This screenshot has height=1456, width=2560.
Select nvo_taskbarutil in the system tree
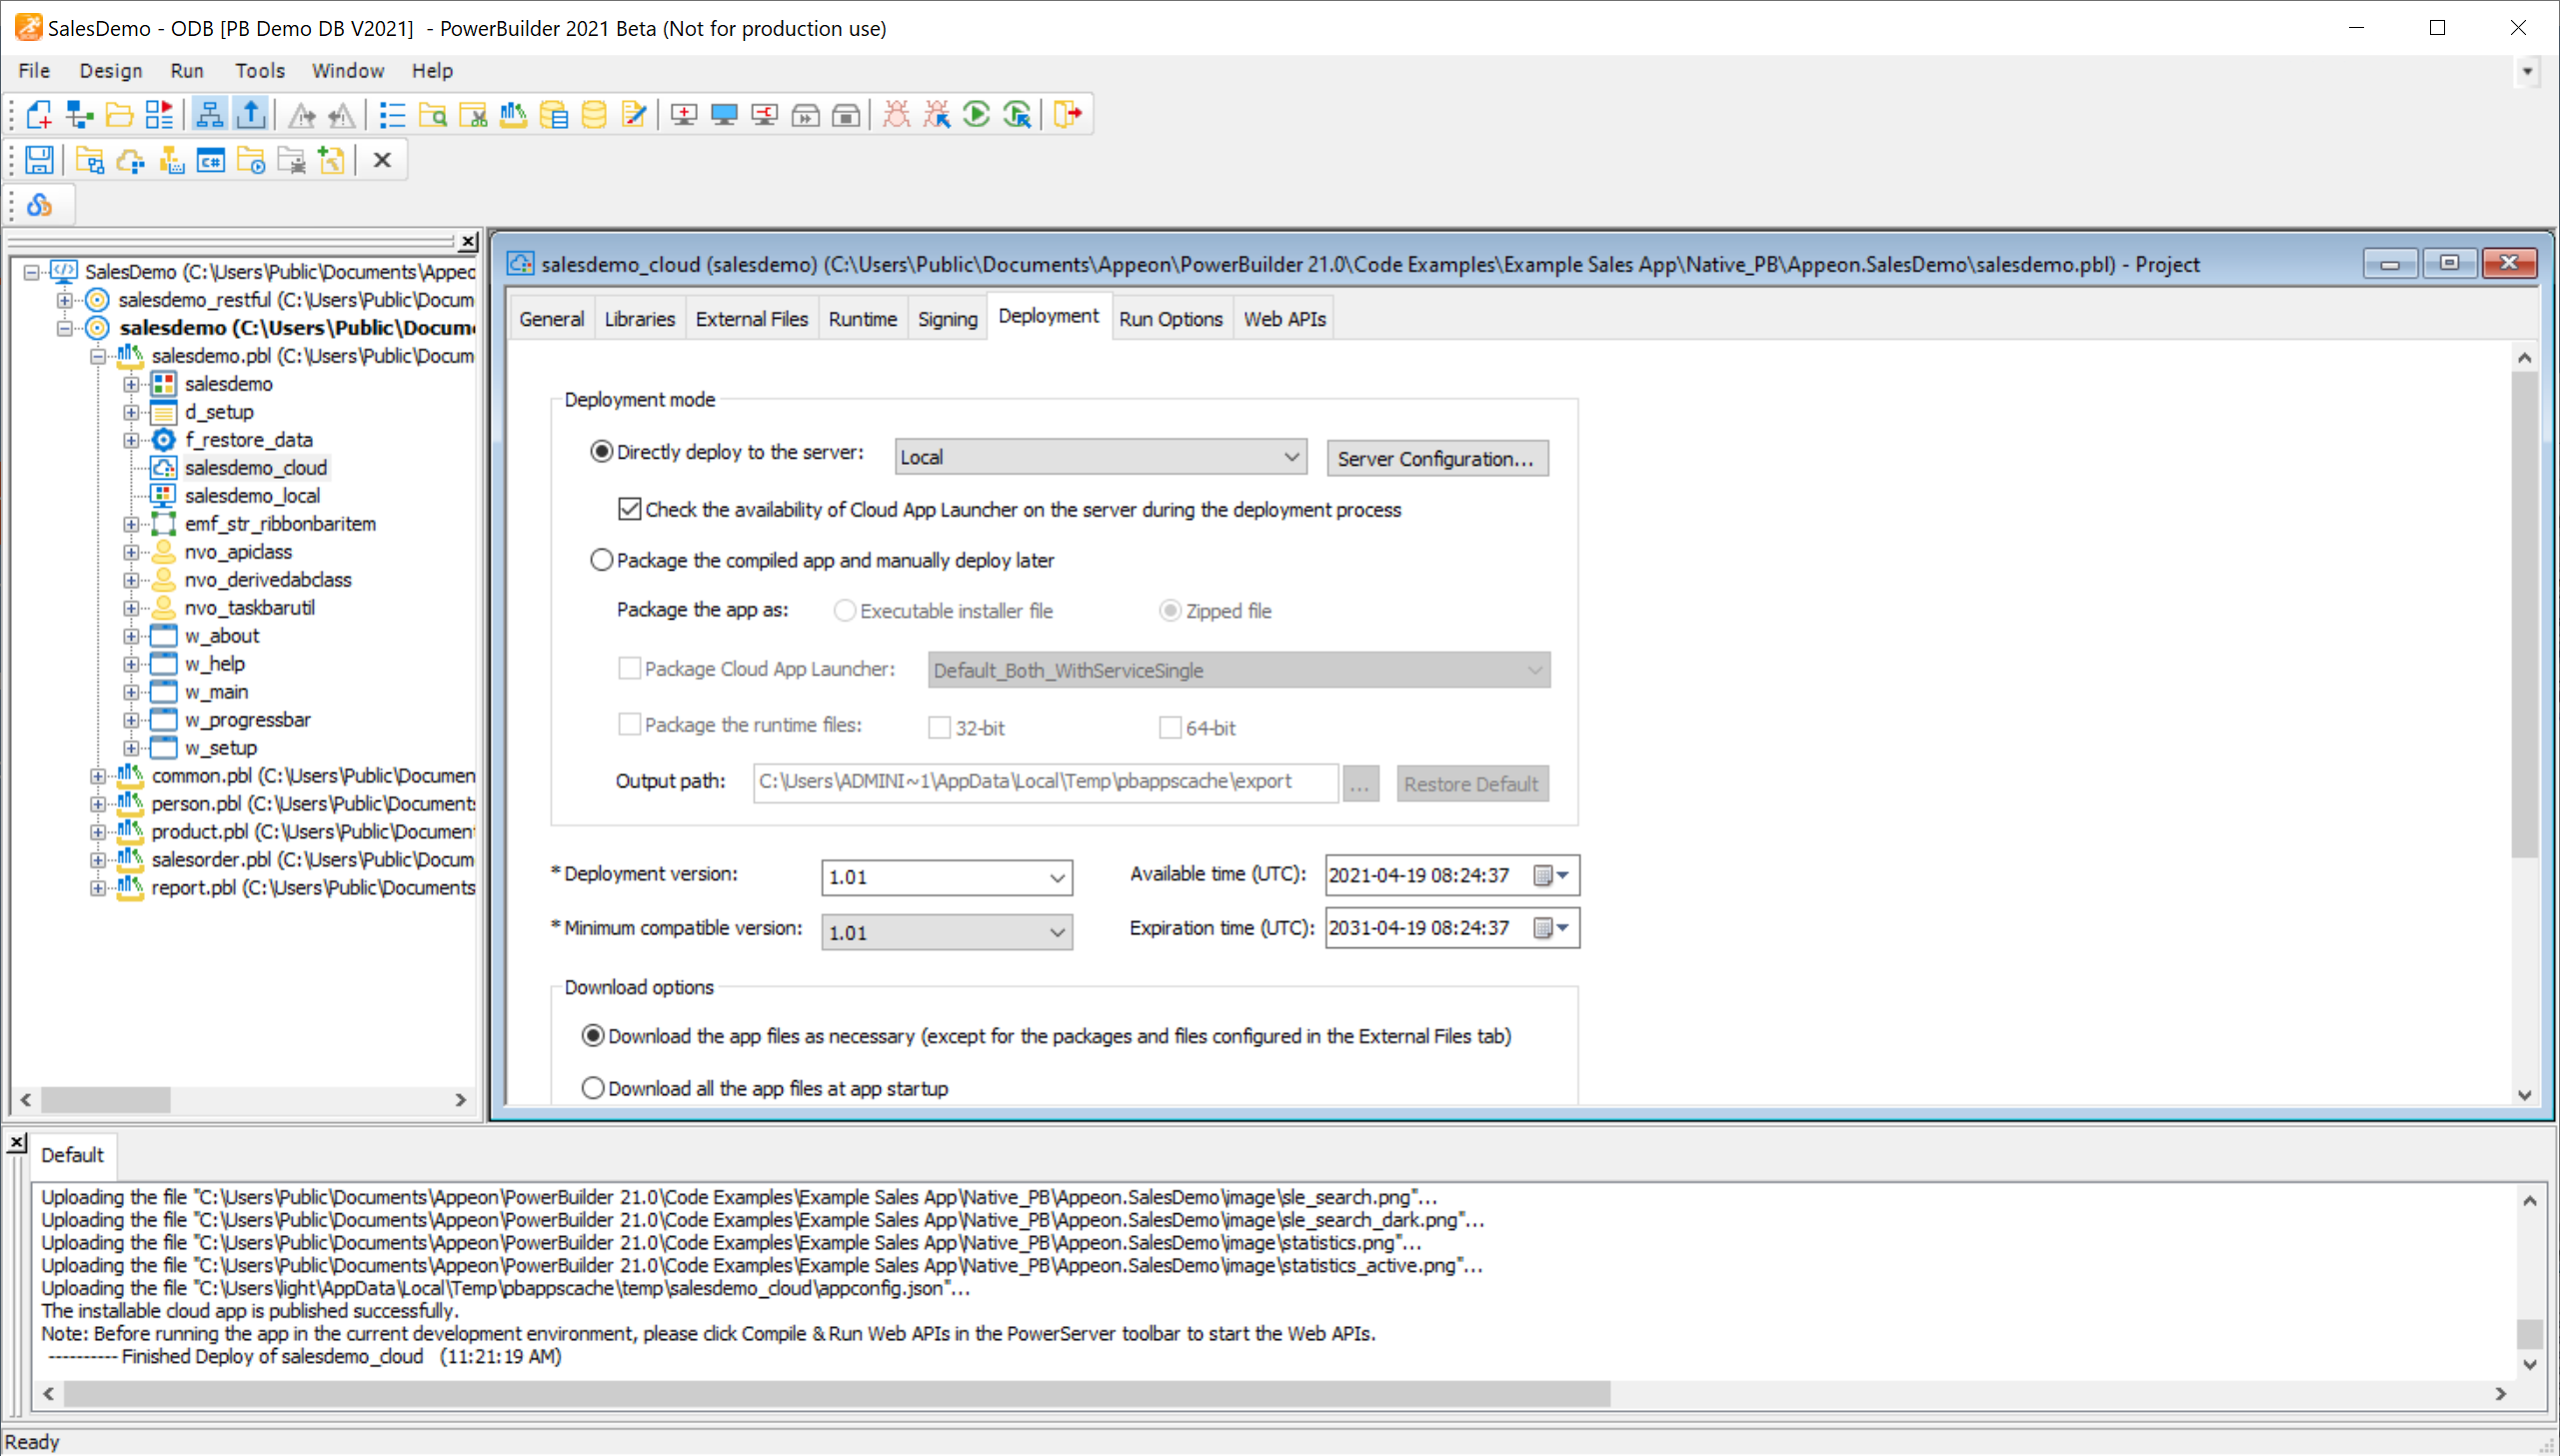pyautogui.click(x=249, y=608)
